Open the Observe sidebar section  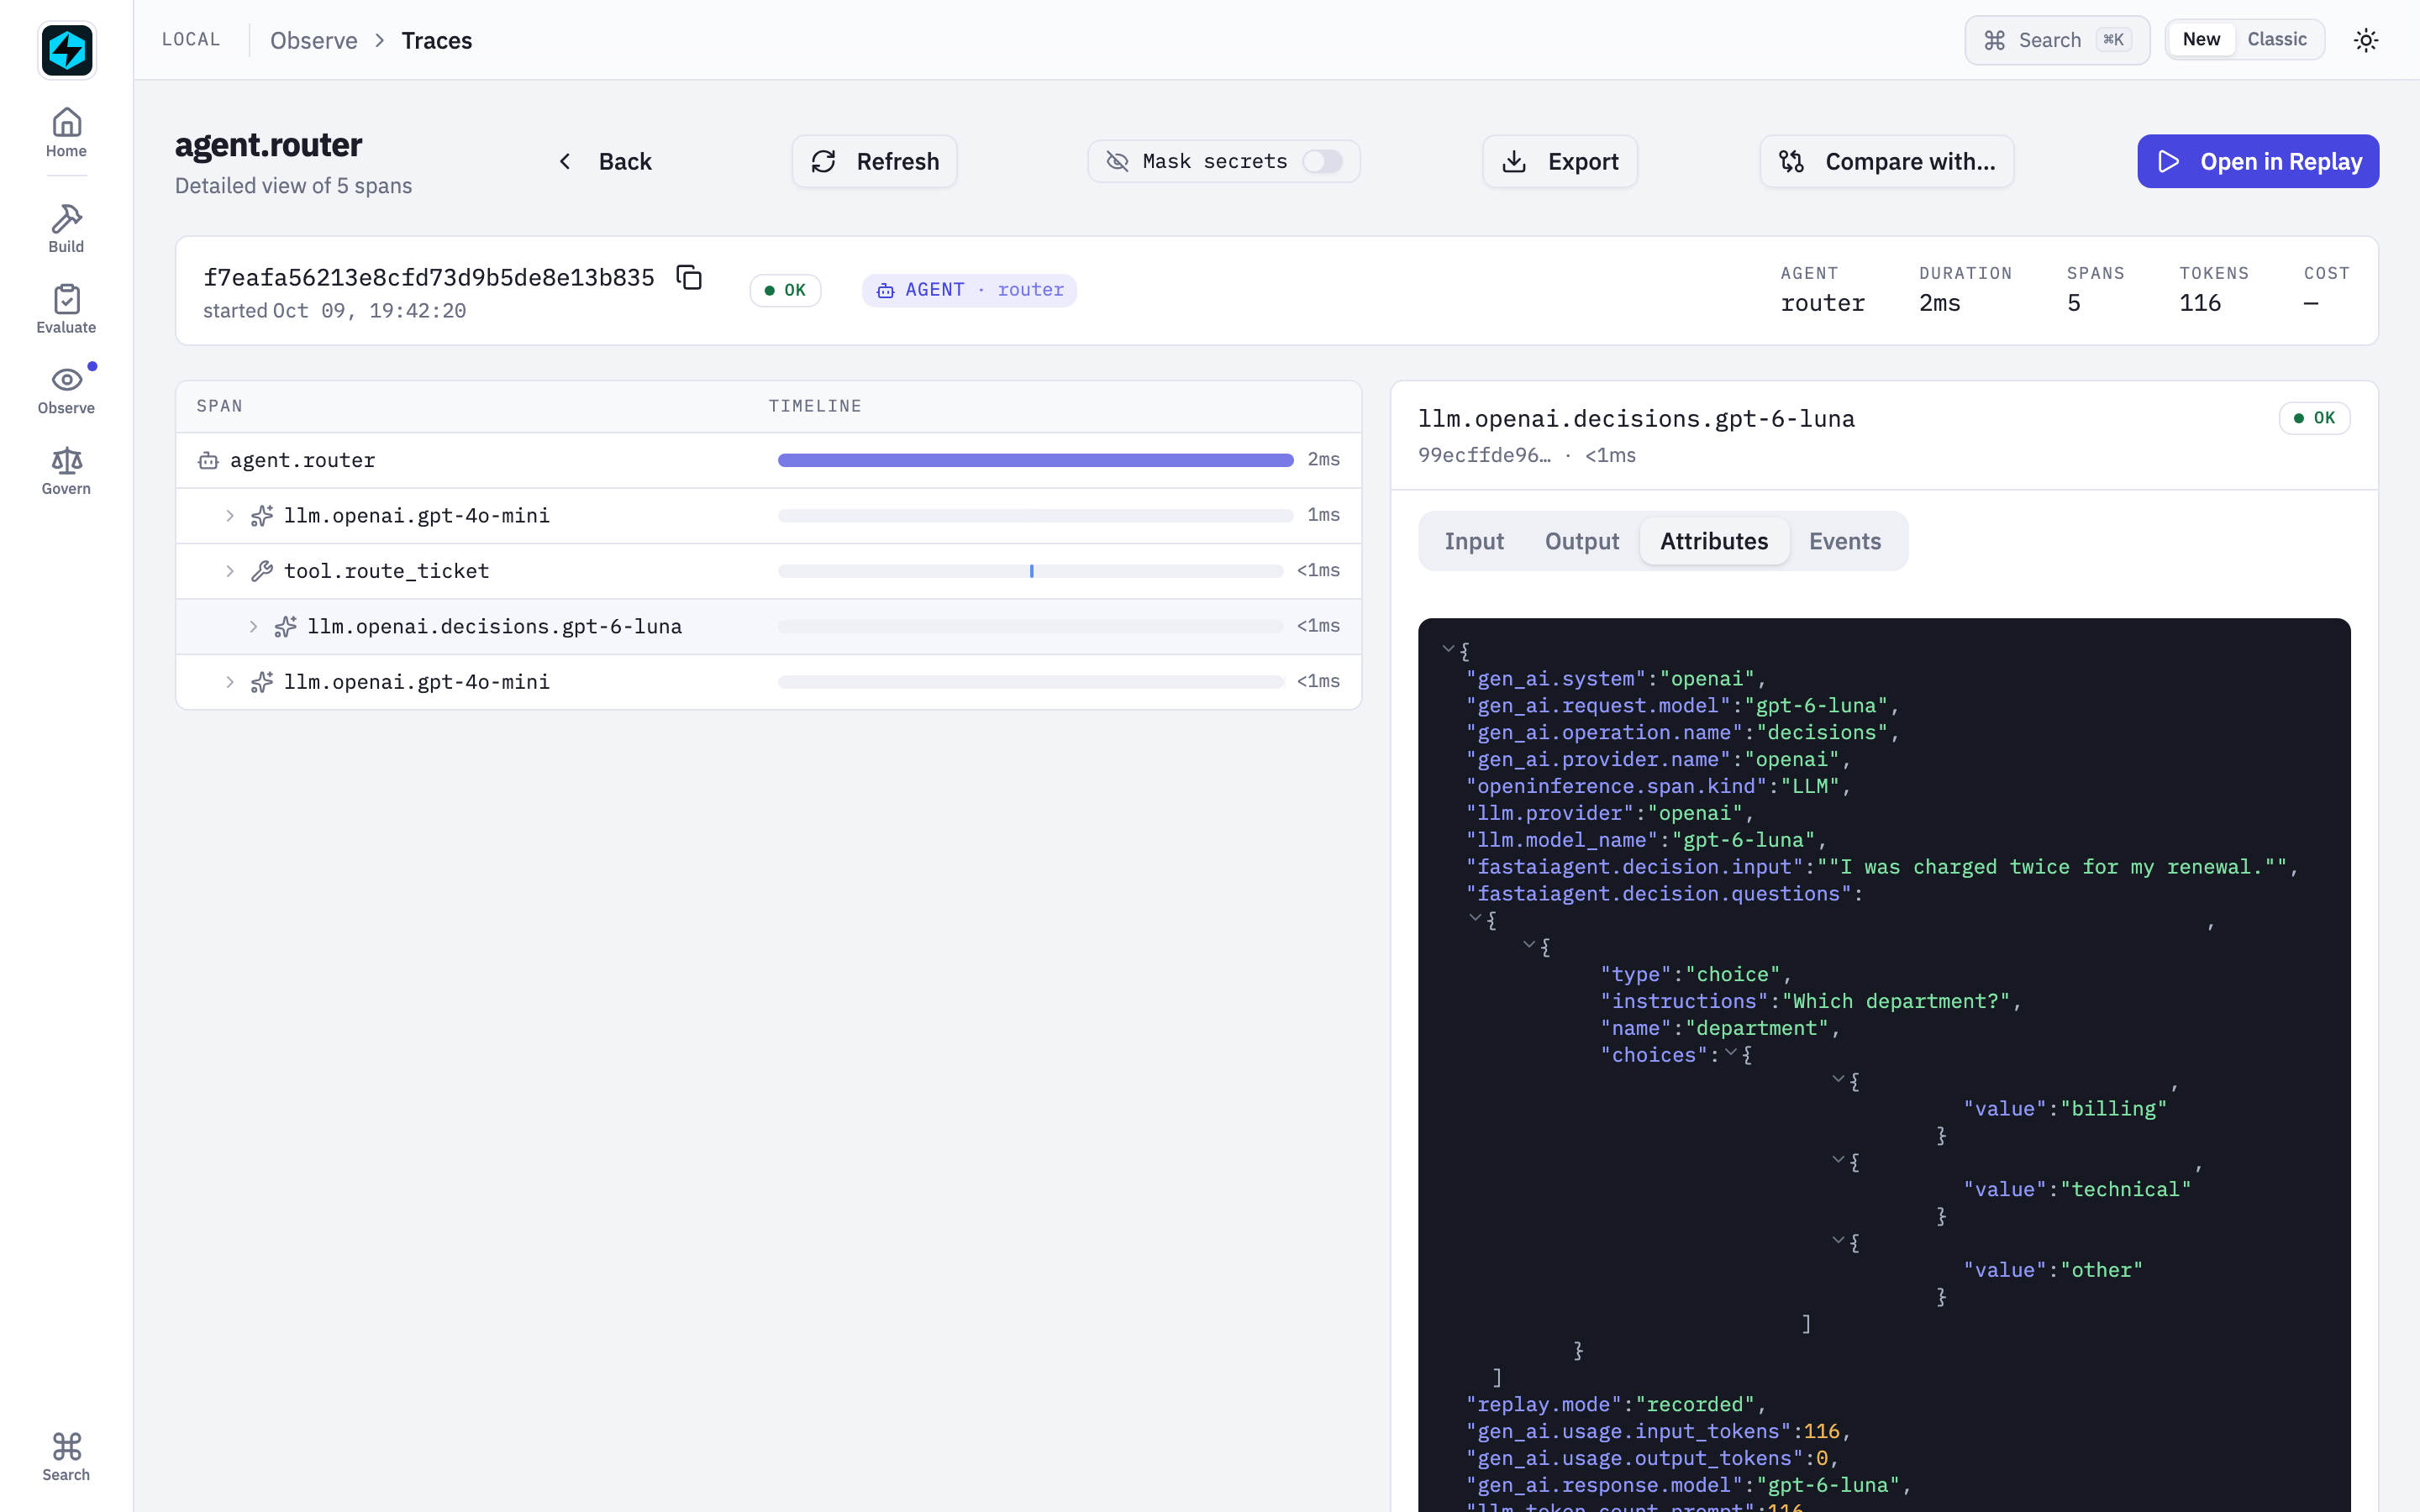coord(66,390)
